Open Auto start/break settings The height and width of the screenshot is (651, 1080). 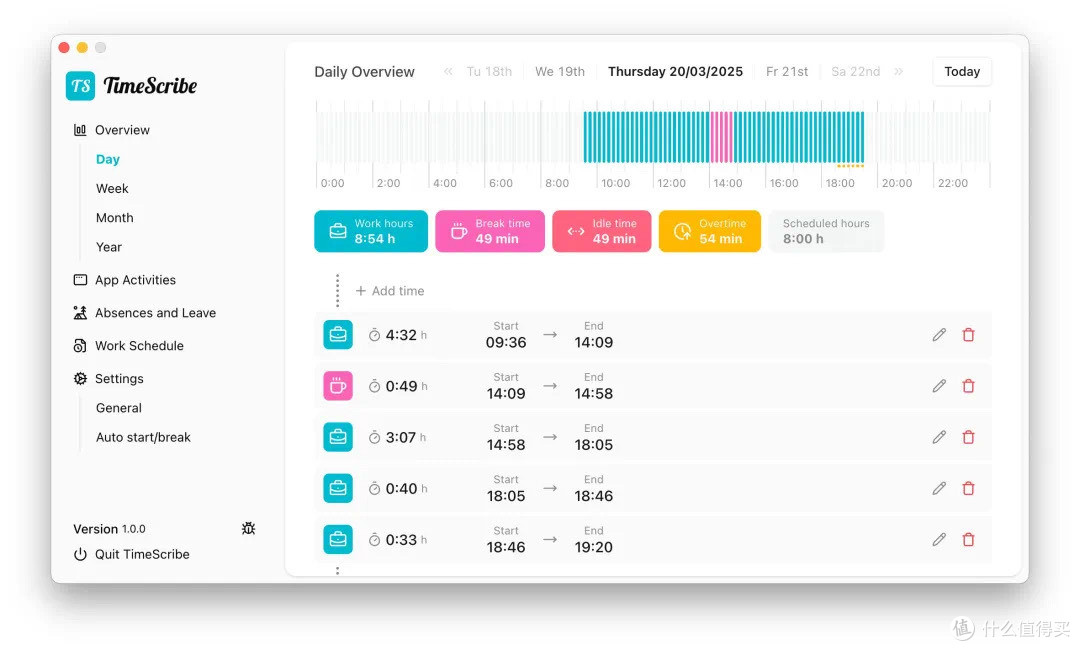tap(143, 437)
